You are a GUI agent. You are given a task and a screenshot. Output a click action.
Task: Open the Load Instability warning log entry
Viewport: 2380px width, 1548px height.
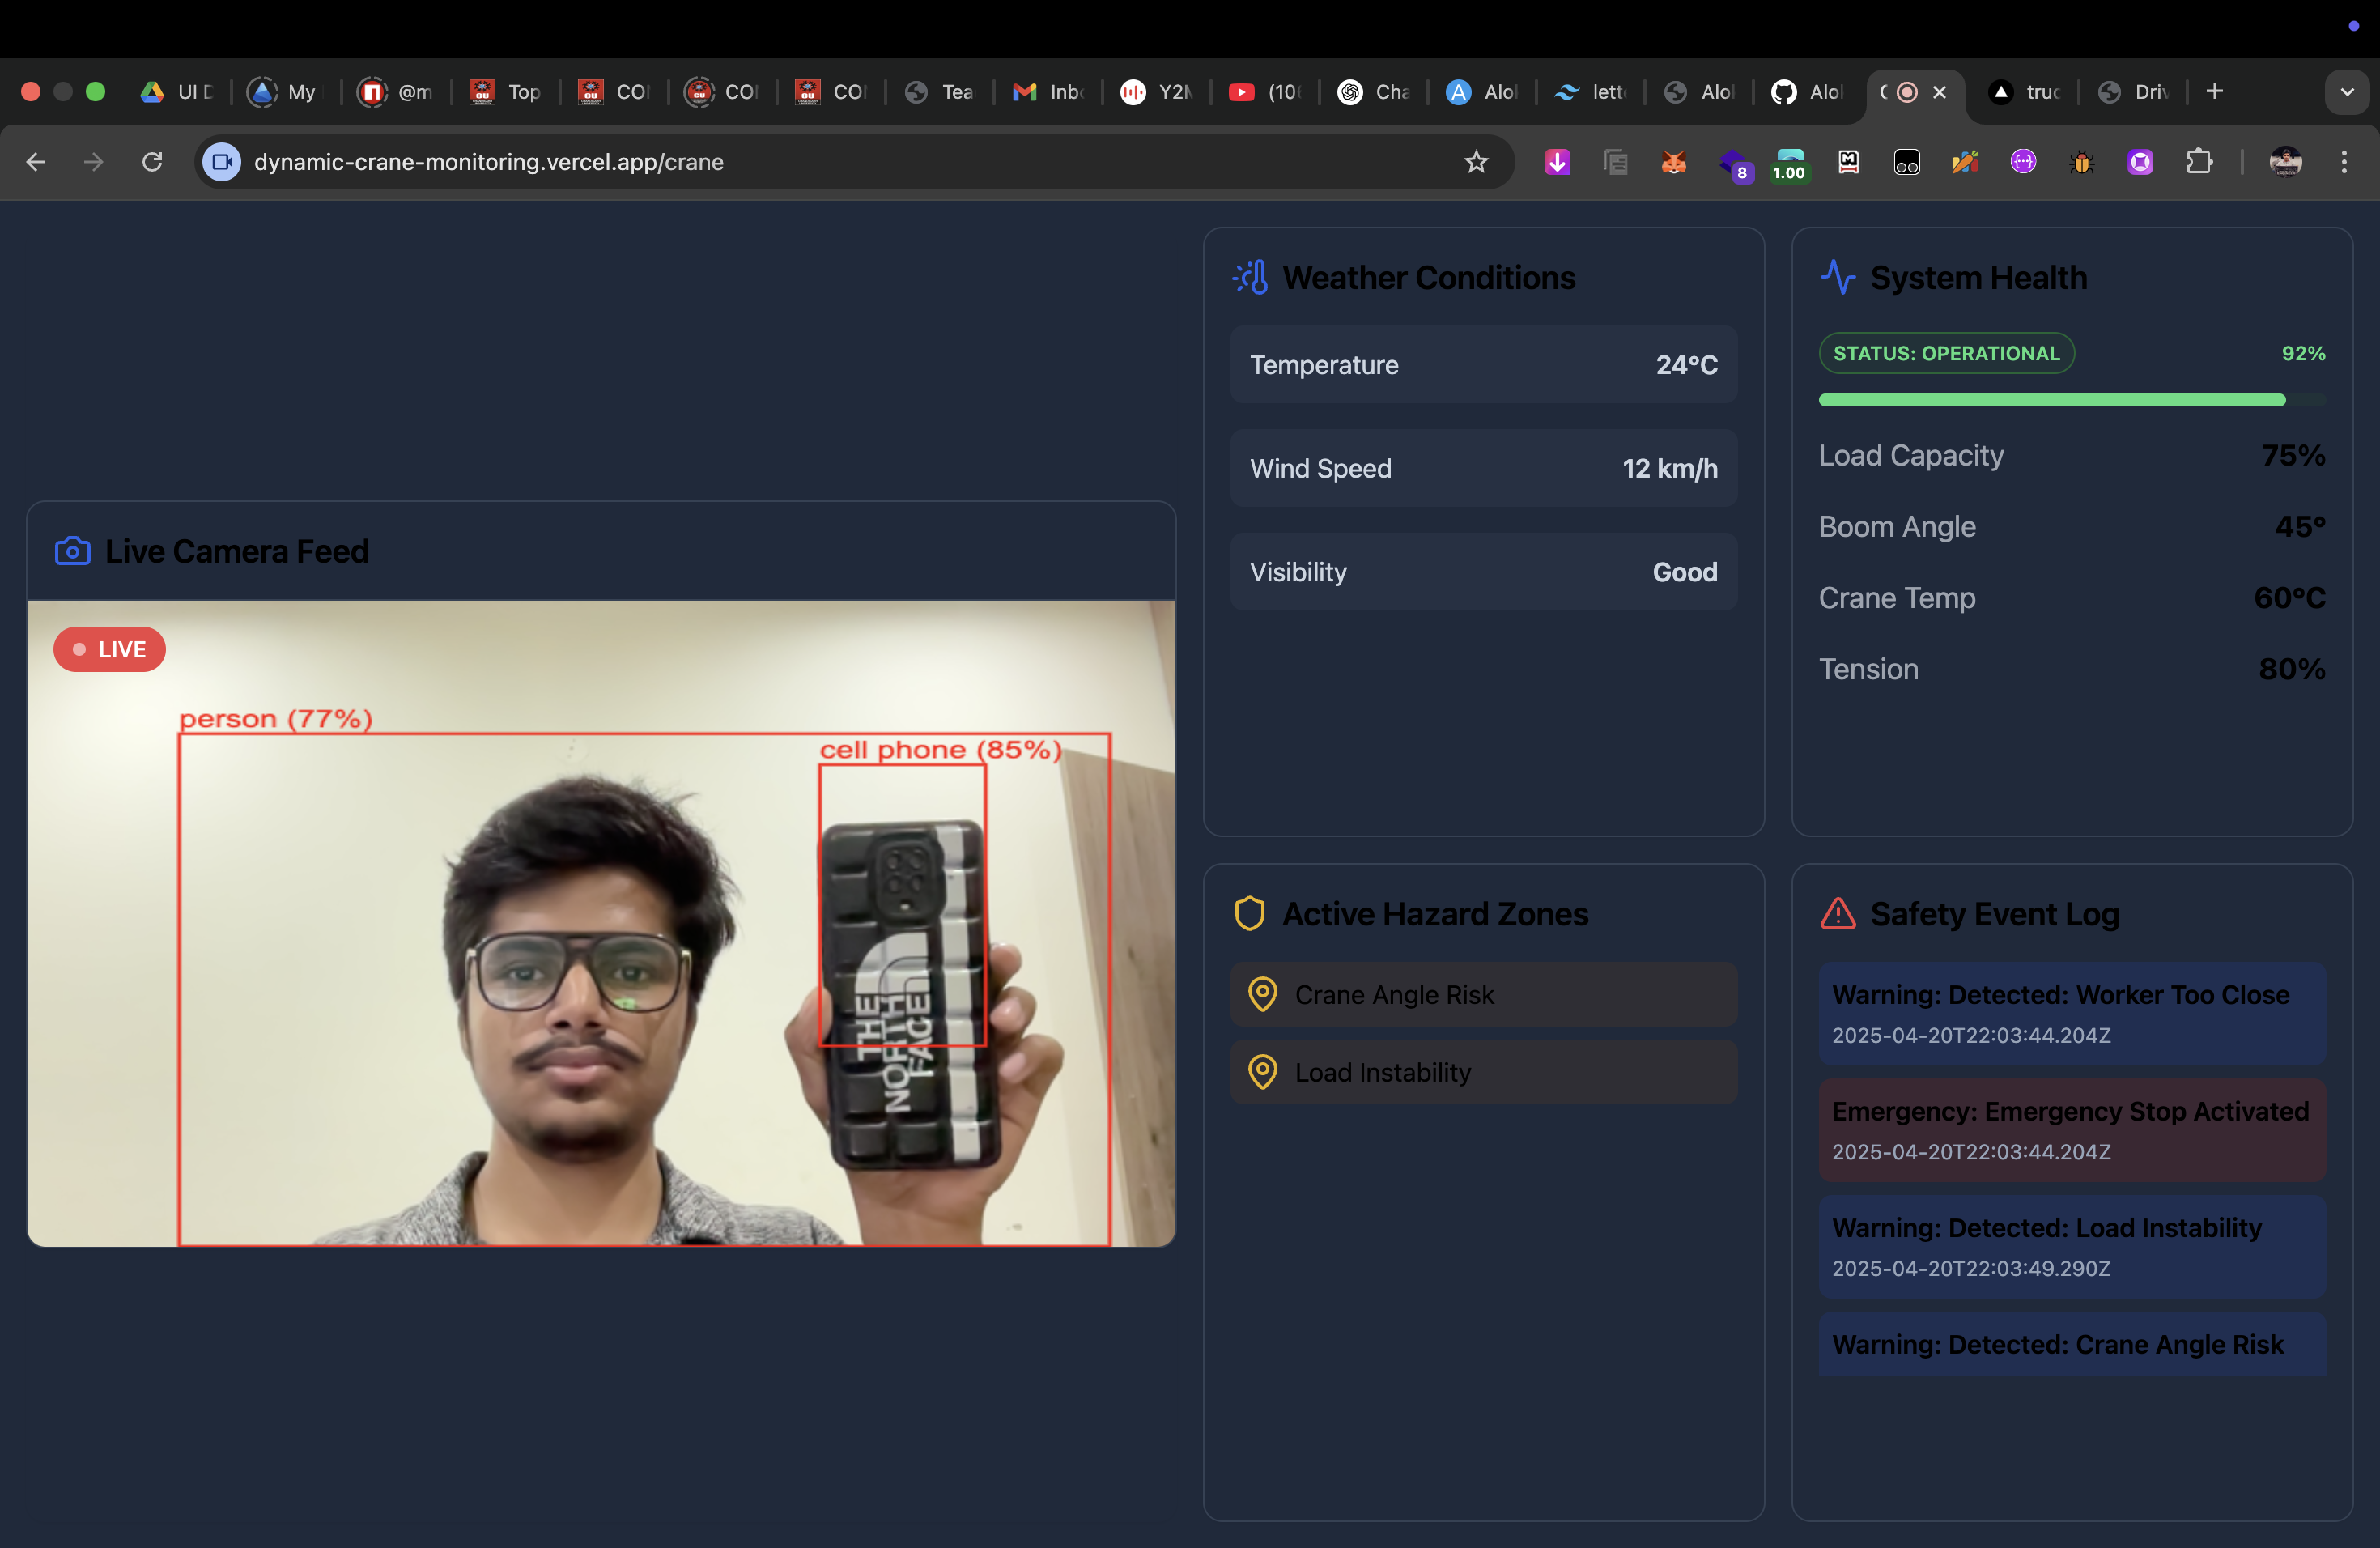coord(2072,1246)
